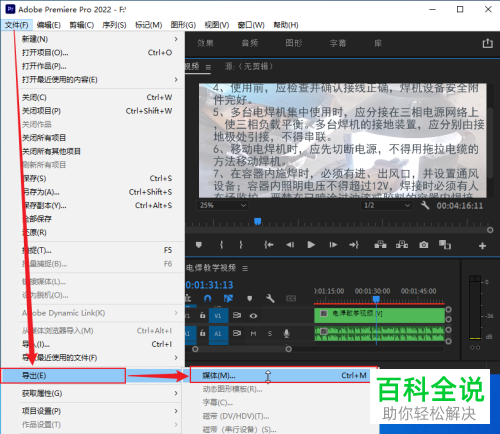Export frame with the camera icon
500x434 pixels.
point(424,245)
